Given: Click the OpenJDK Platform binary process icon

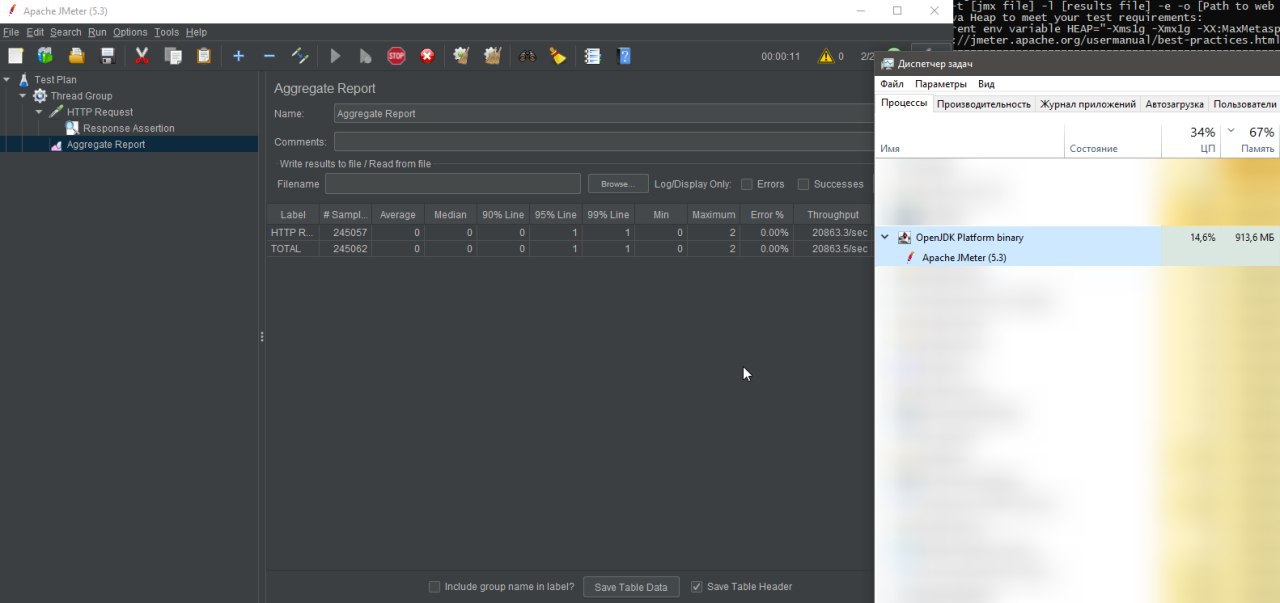Looking at the screenshot, I should point(904,238).
